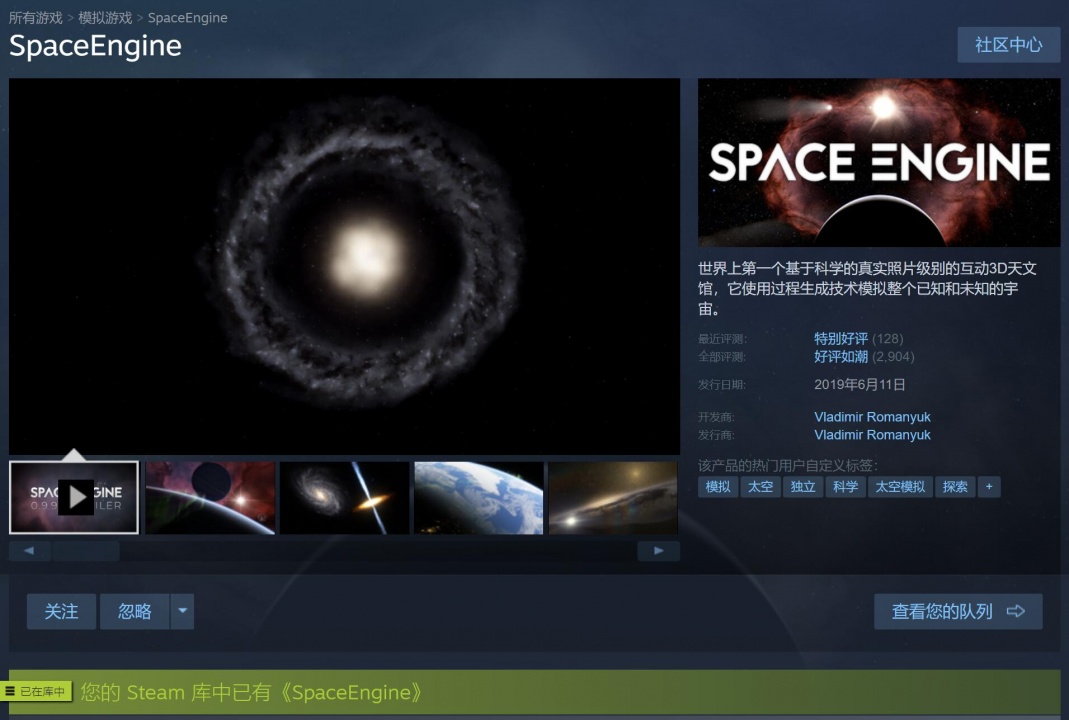This screenshot has width=1069, height=720.
Task: Select the spiral galaxy and pulsar thumbnail
Action: coord(344,498)
